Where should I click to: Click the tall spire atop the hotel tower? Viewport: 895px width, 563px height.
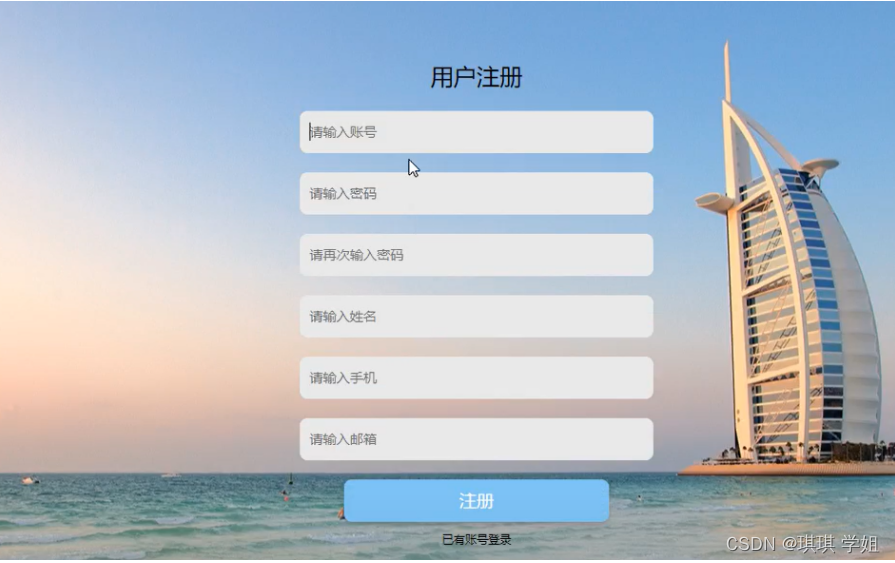(x=727, y=71)
